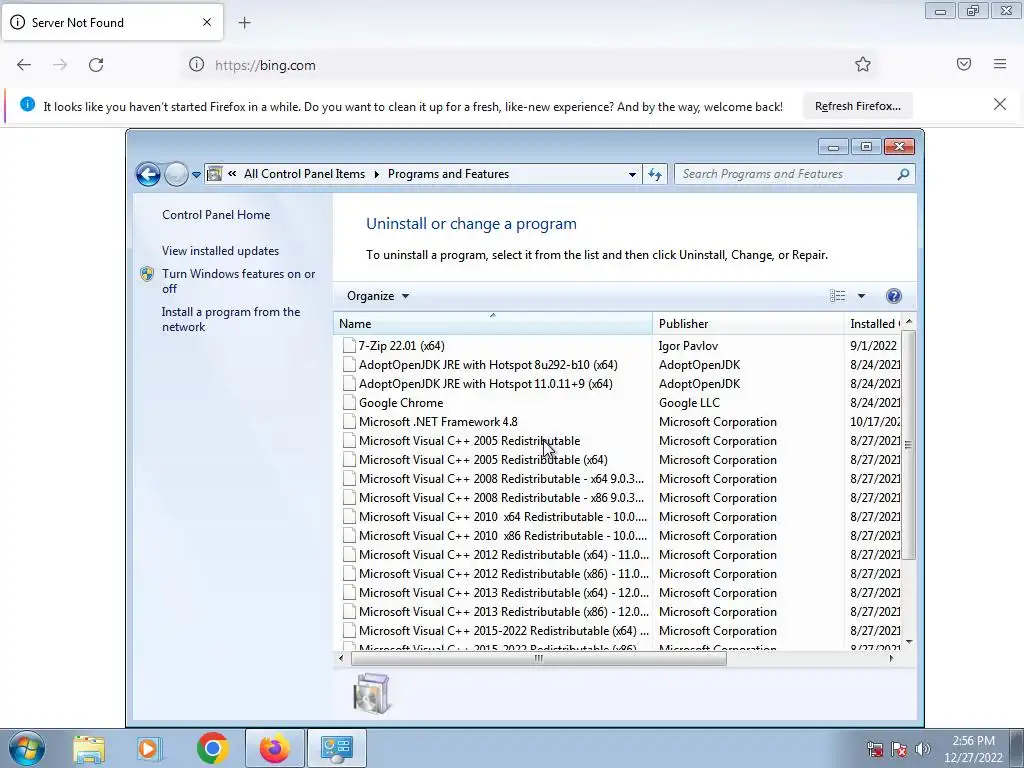Sort list by Name column header
The height and width of the screenshot is (768, 1024).
click(x=492, y=323)
